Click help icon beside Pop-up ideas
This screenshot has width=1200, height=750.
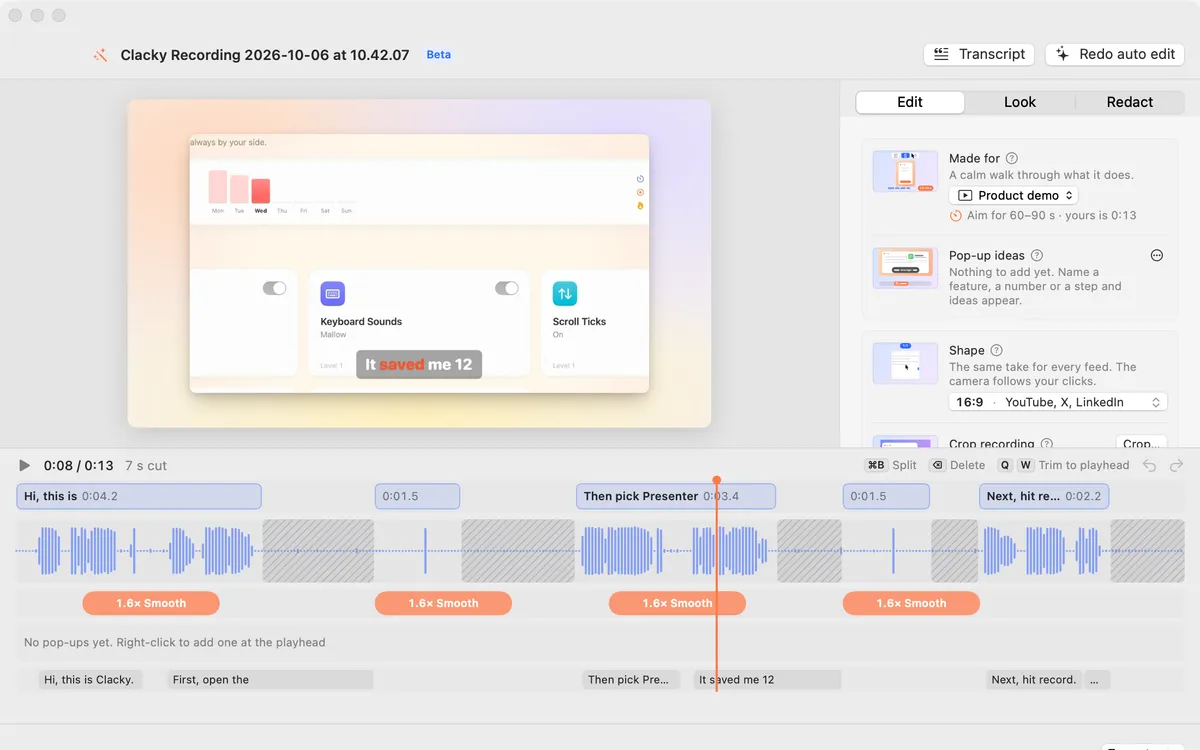click(1037, 255)
